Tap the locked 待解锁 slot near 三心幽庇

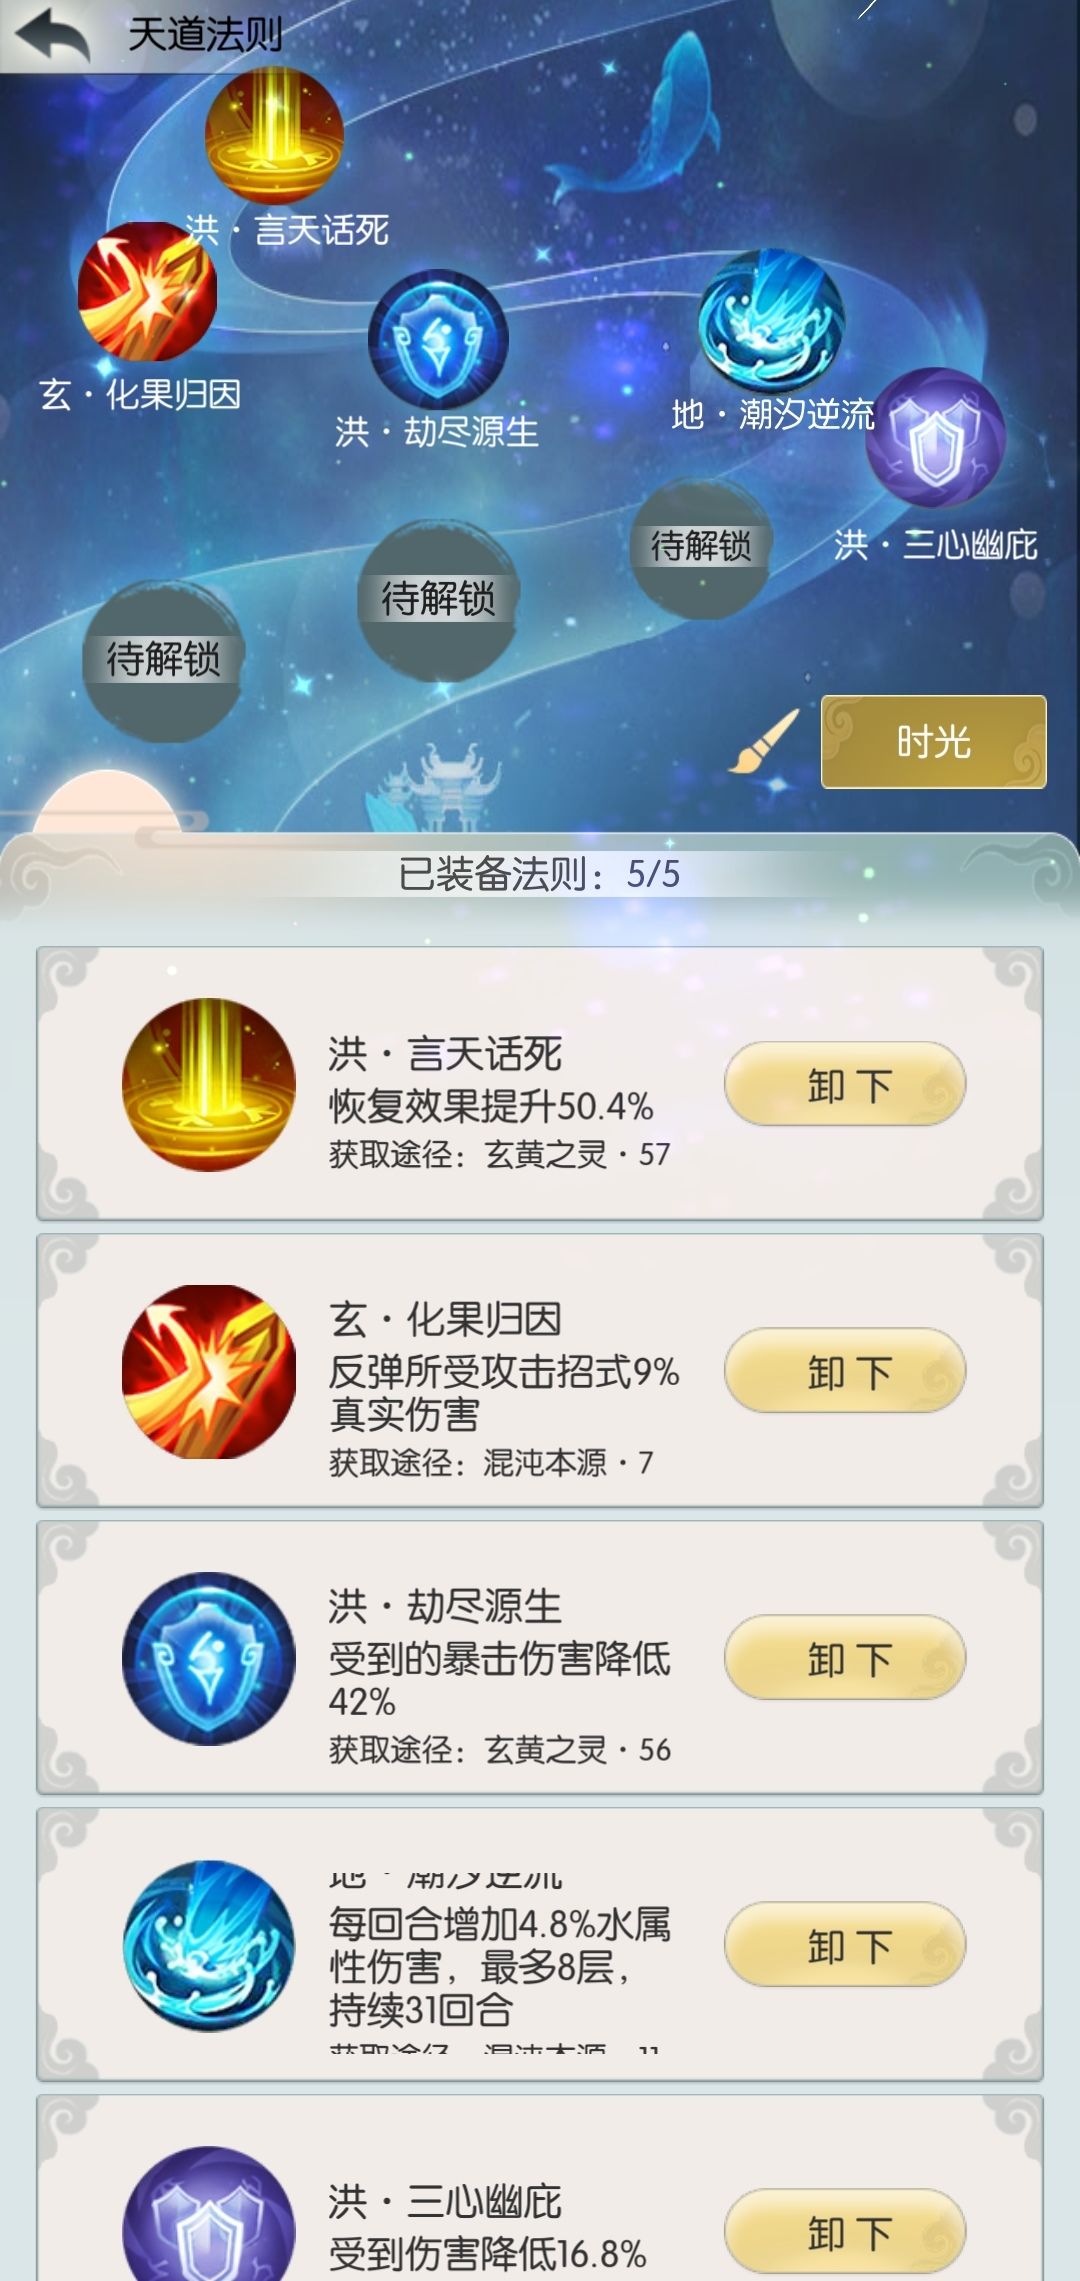(701, 547)
